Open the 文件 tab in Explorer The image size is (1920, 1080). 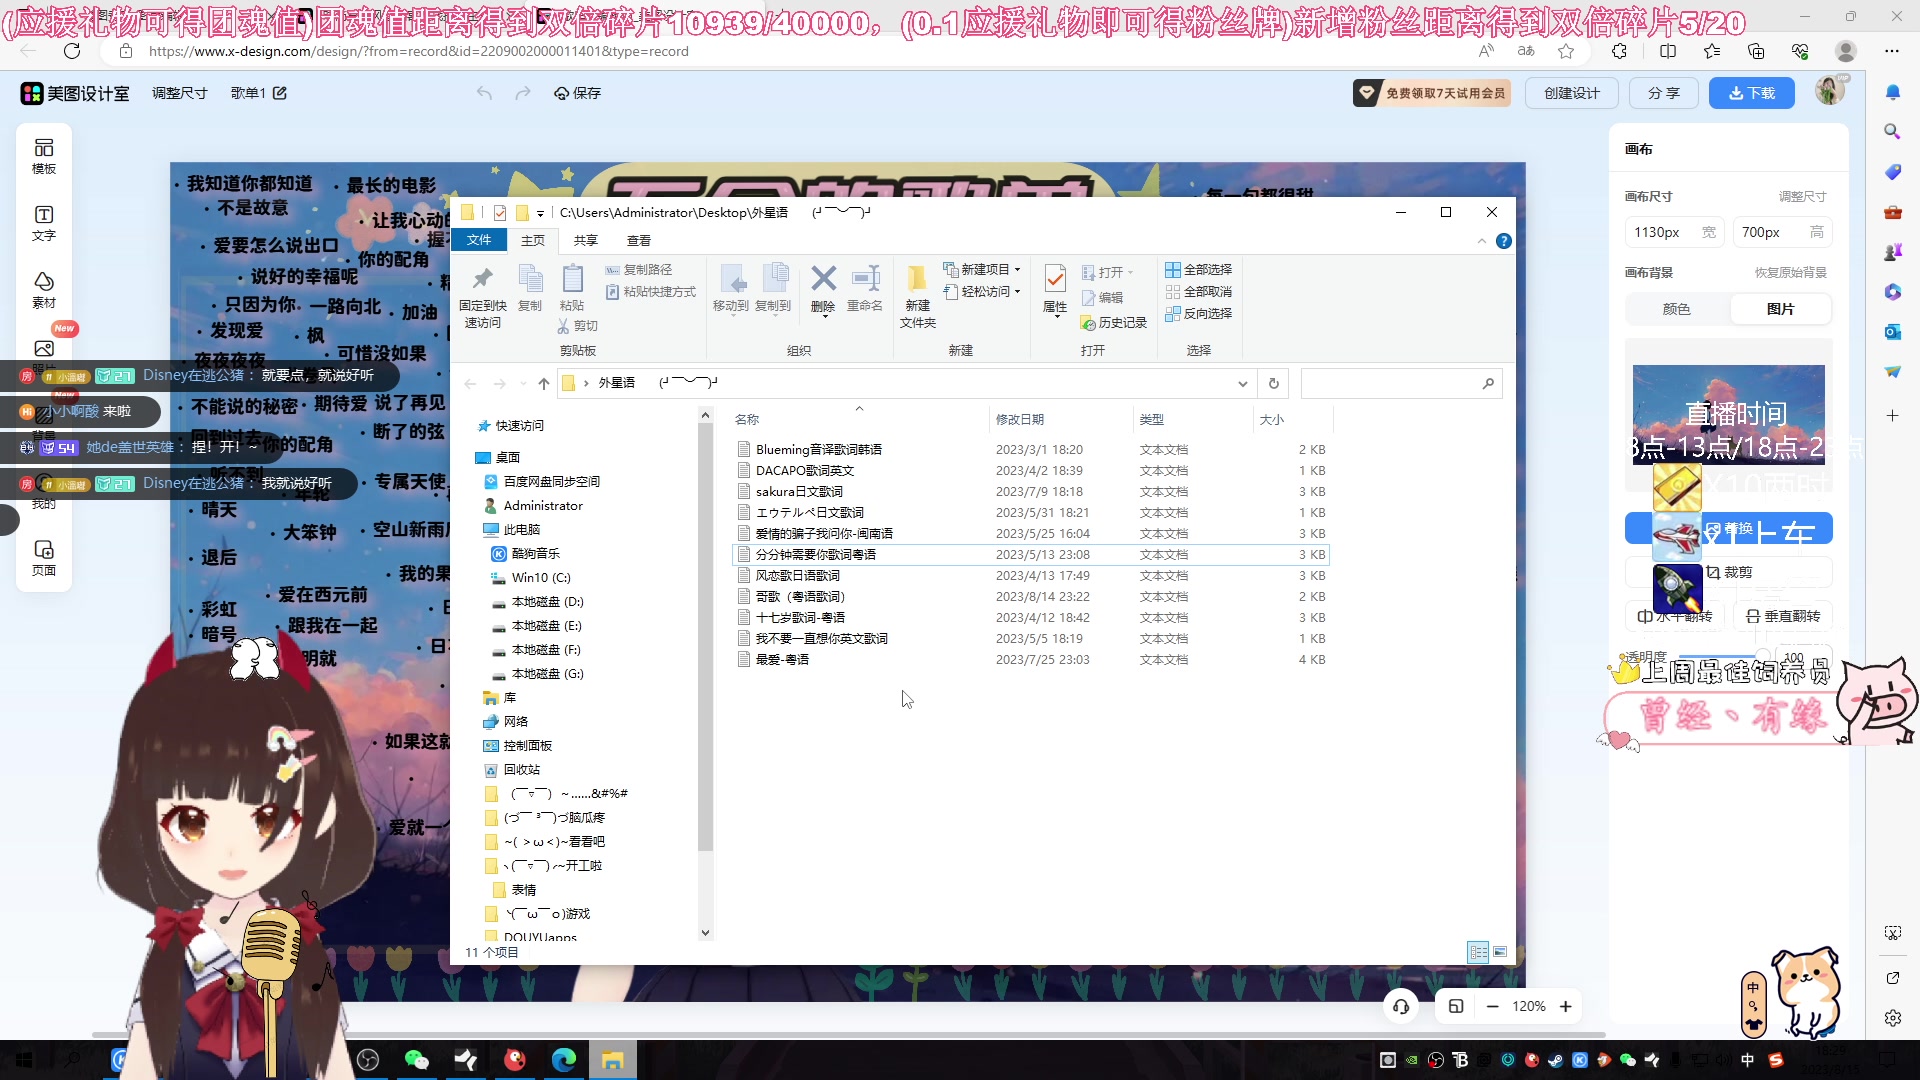point(479,240)
